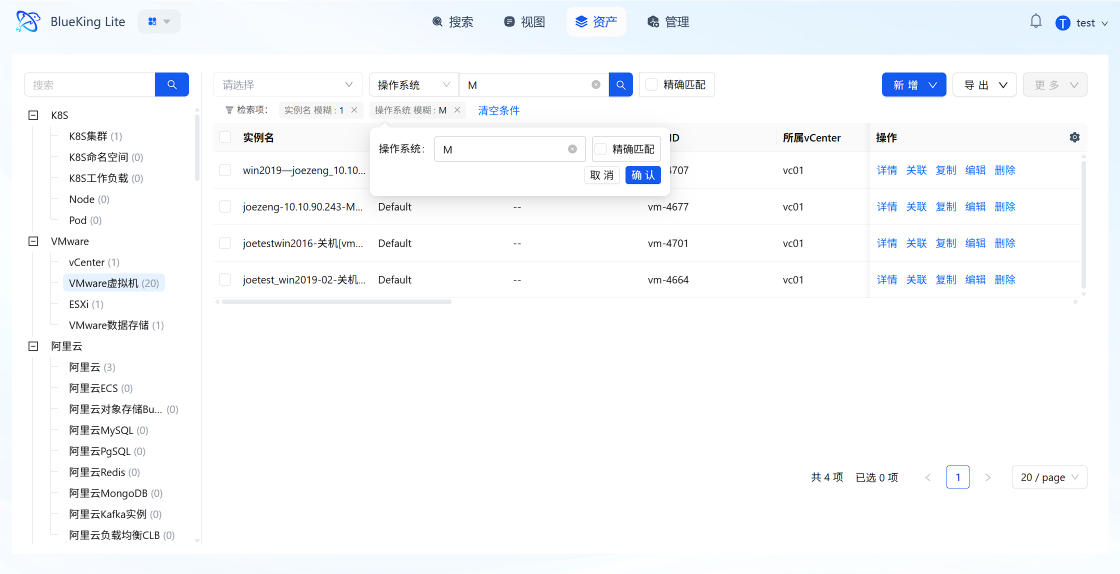This screenshot has width=1120, height=574.
Task: Select Pod in the tree
Action: (x=85, y=220)
